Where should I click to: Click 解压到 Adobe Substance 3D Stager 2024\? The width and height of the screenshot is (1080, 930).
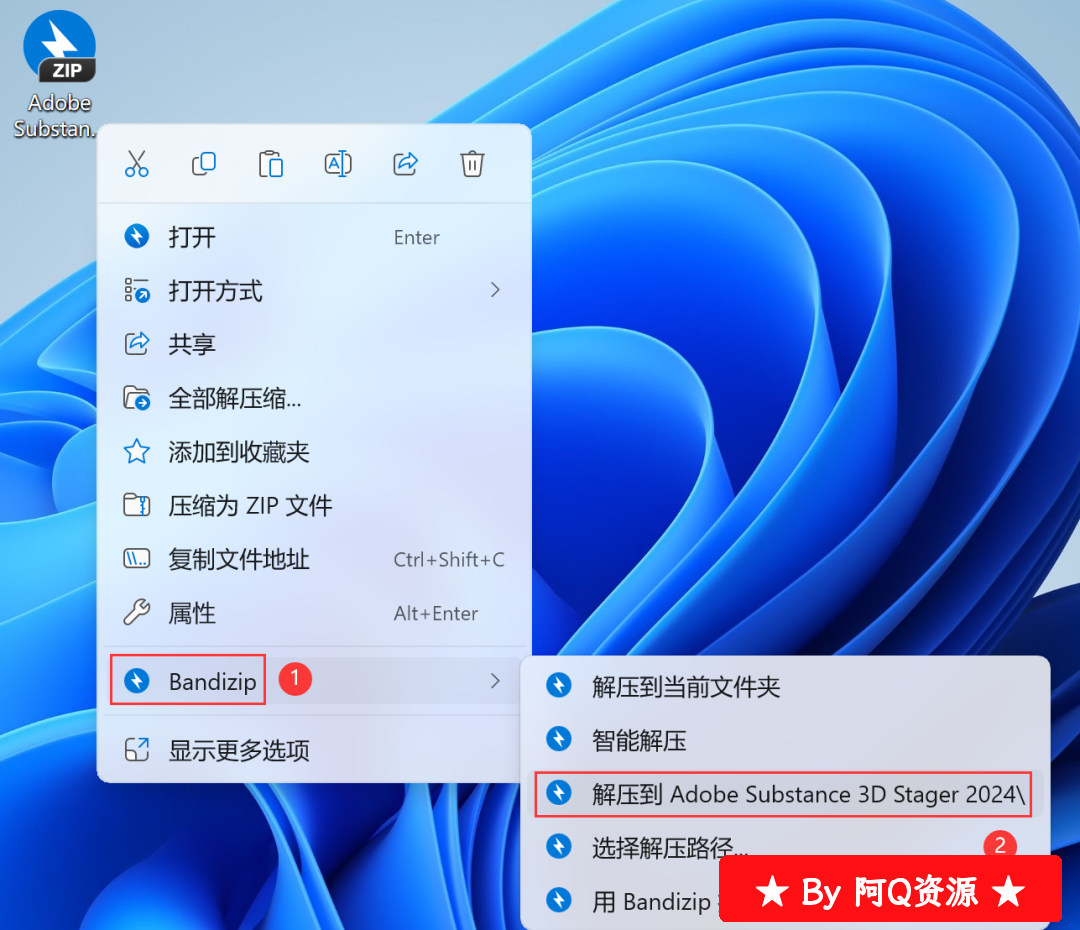[x=785, y=794]
